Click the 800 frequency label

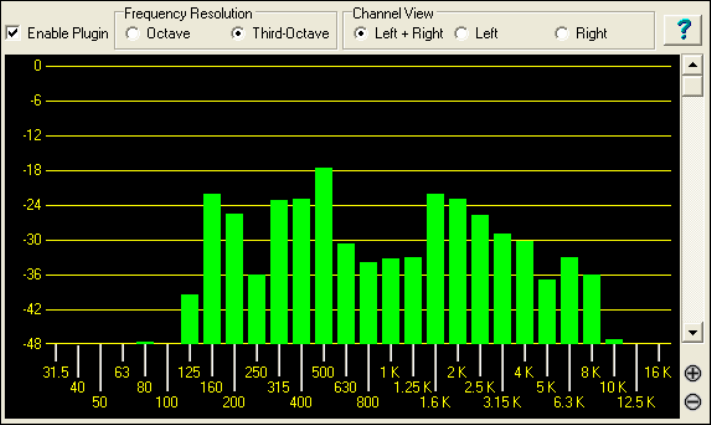(x=368, y=402)
